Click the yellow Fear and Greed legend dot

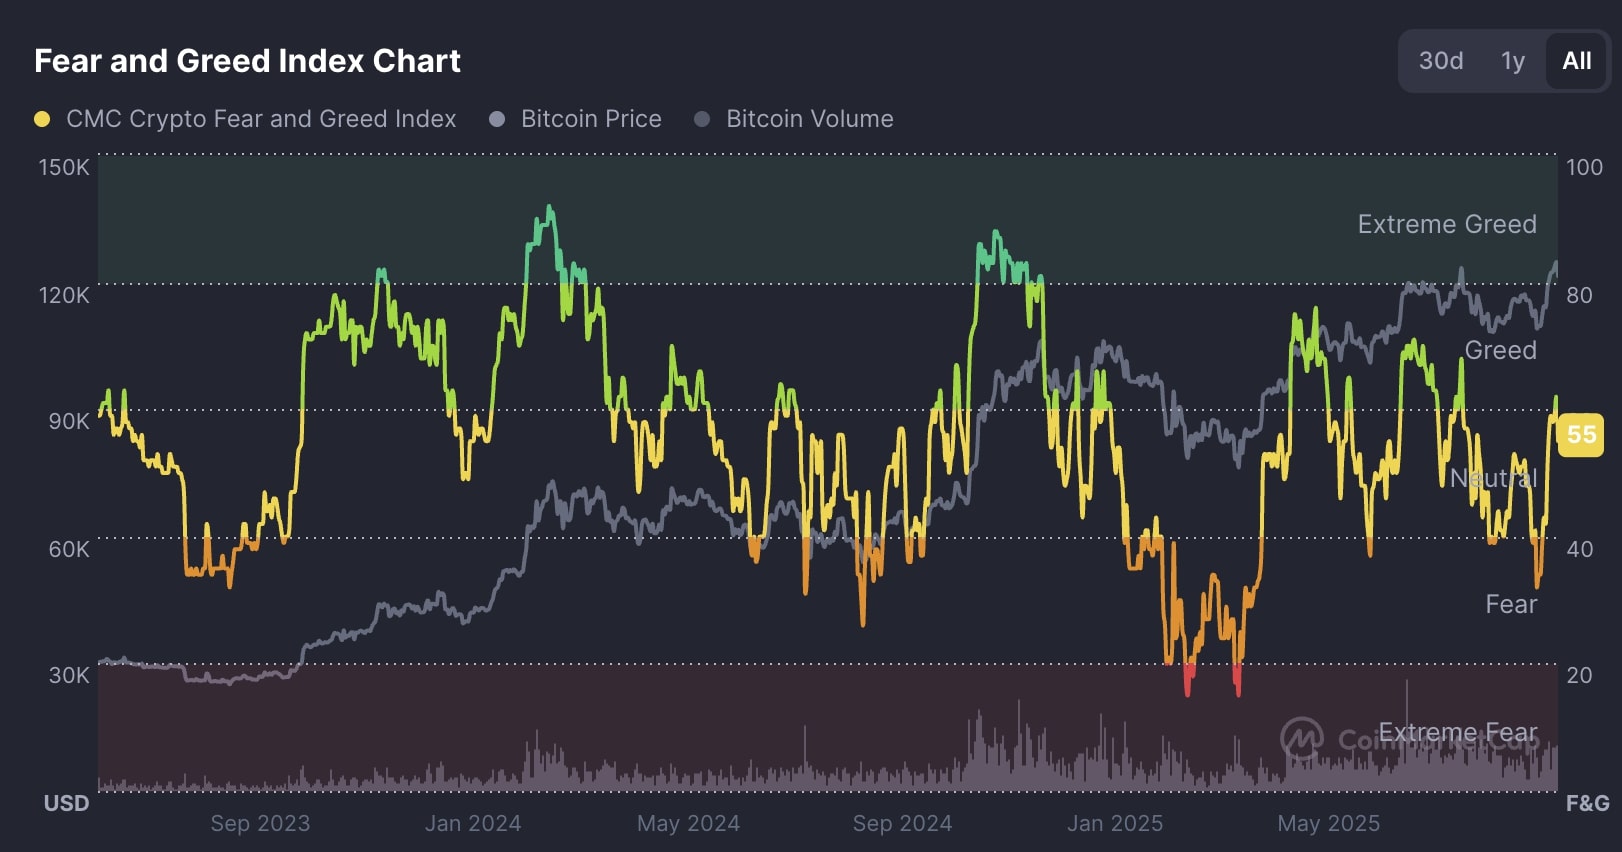click(x=42, y=119)
